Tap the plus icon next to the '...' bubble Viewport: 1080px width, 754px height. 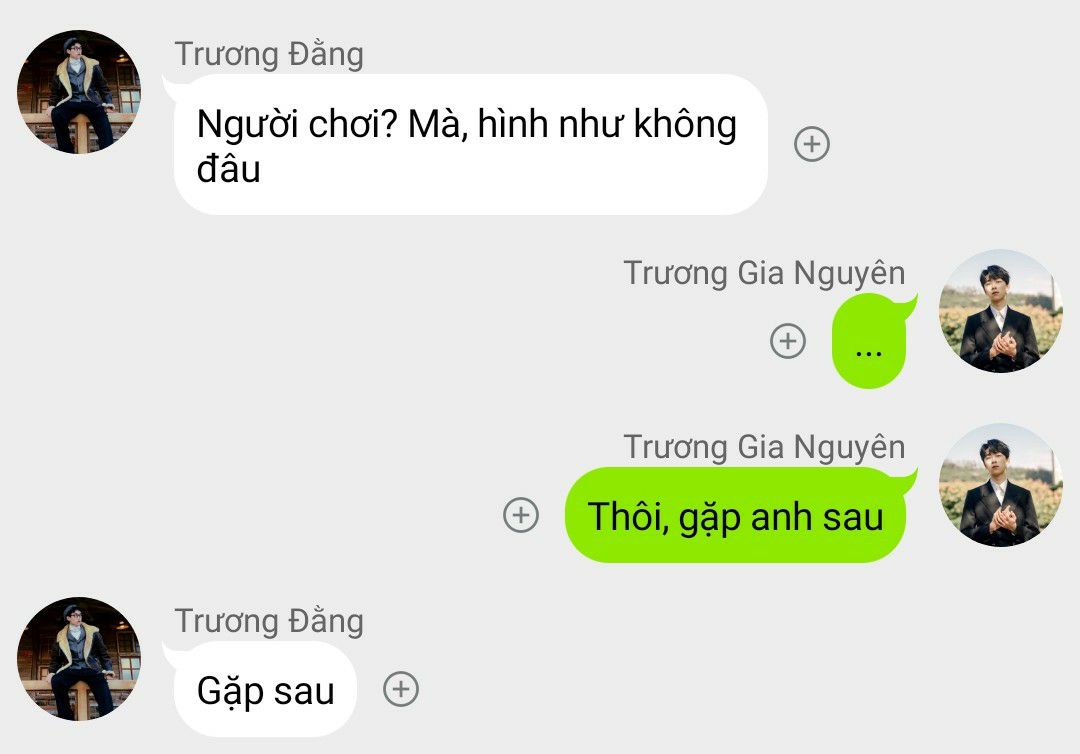788,341
